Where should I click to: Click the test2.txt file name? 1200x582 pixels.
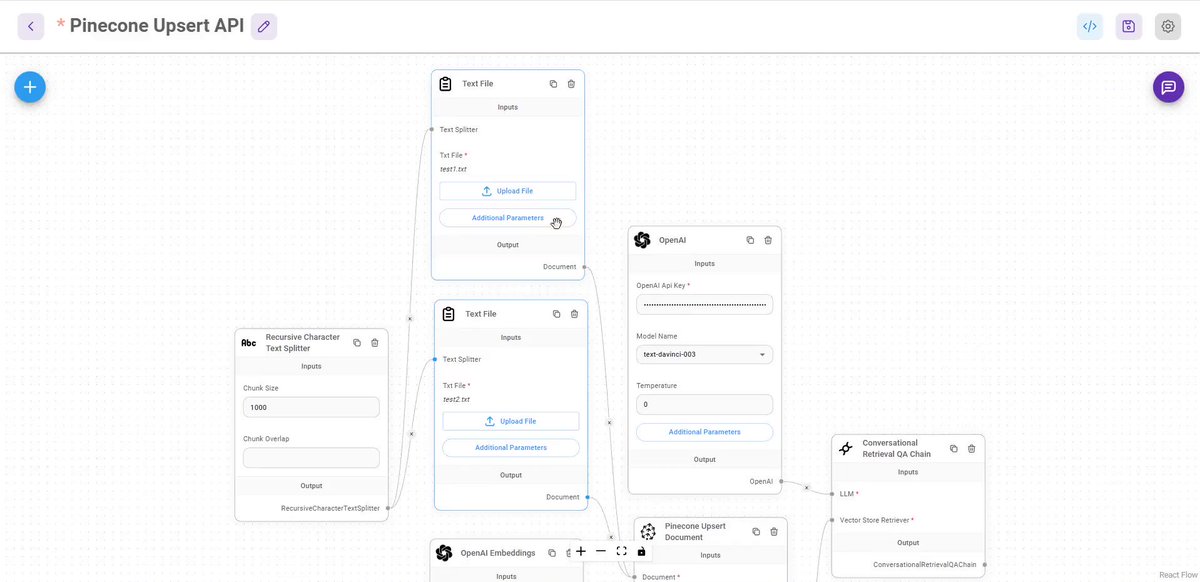457,399
